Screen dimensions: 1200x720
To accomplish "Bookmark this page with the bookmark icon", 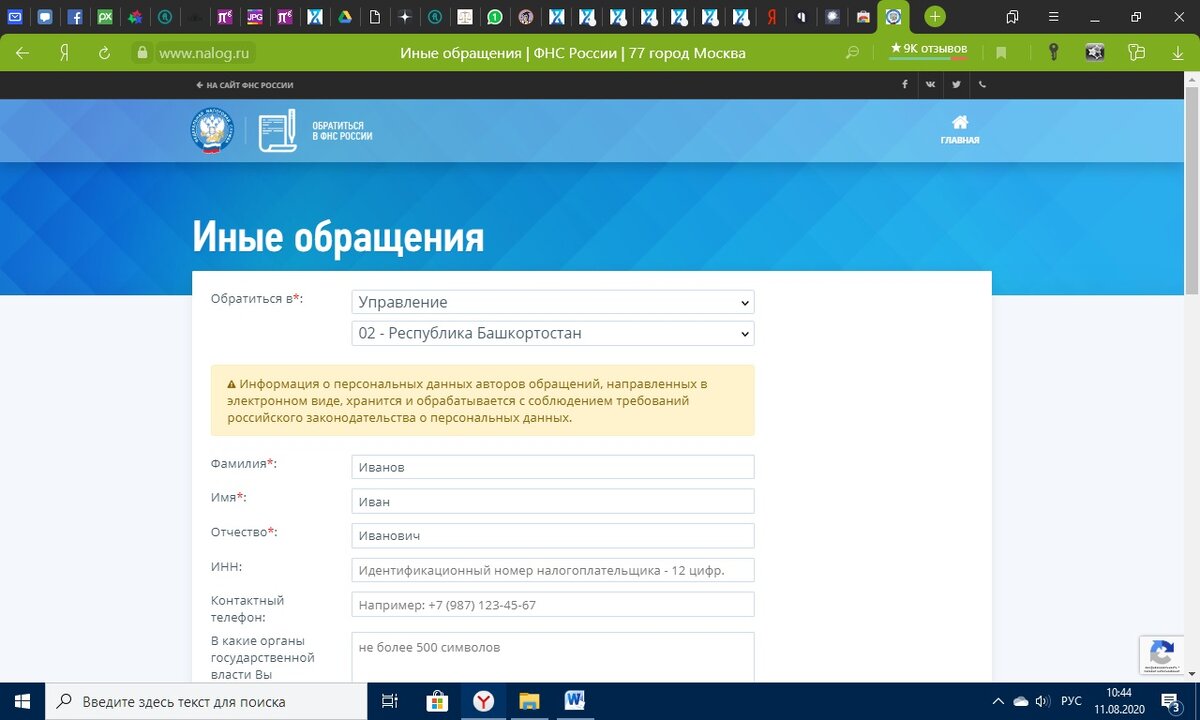I will point(1001,53).
